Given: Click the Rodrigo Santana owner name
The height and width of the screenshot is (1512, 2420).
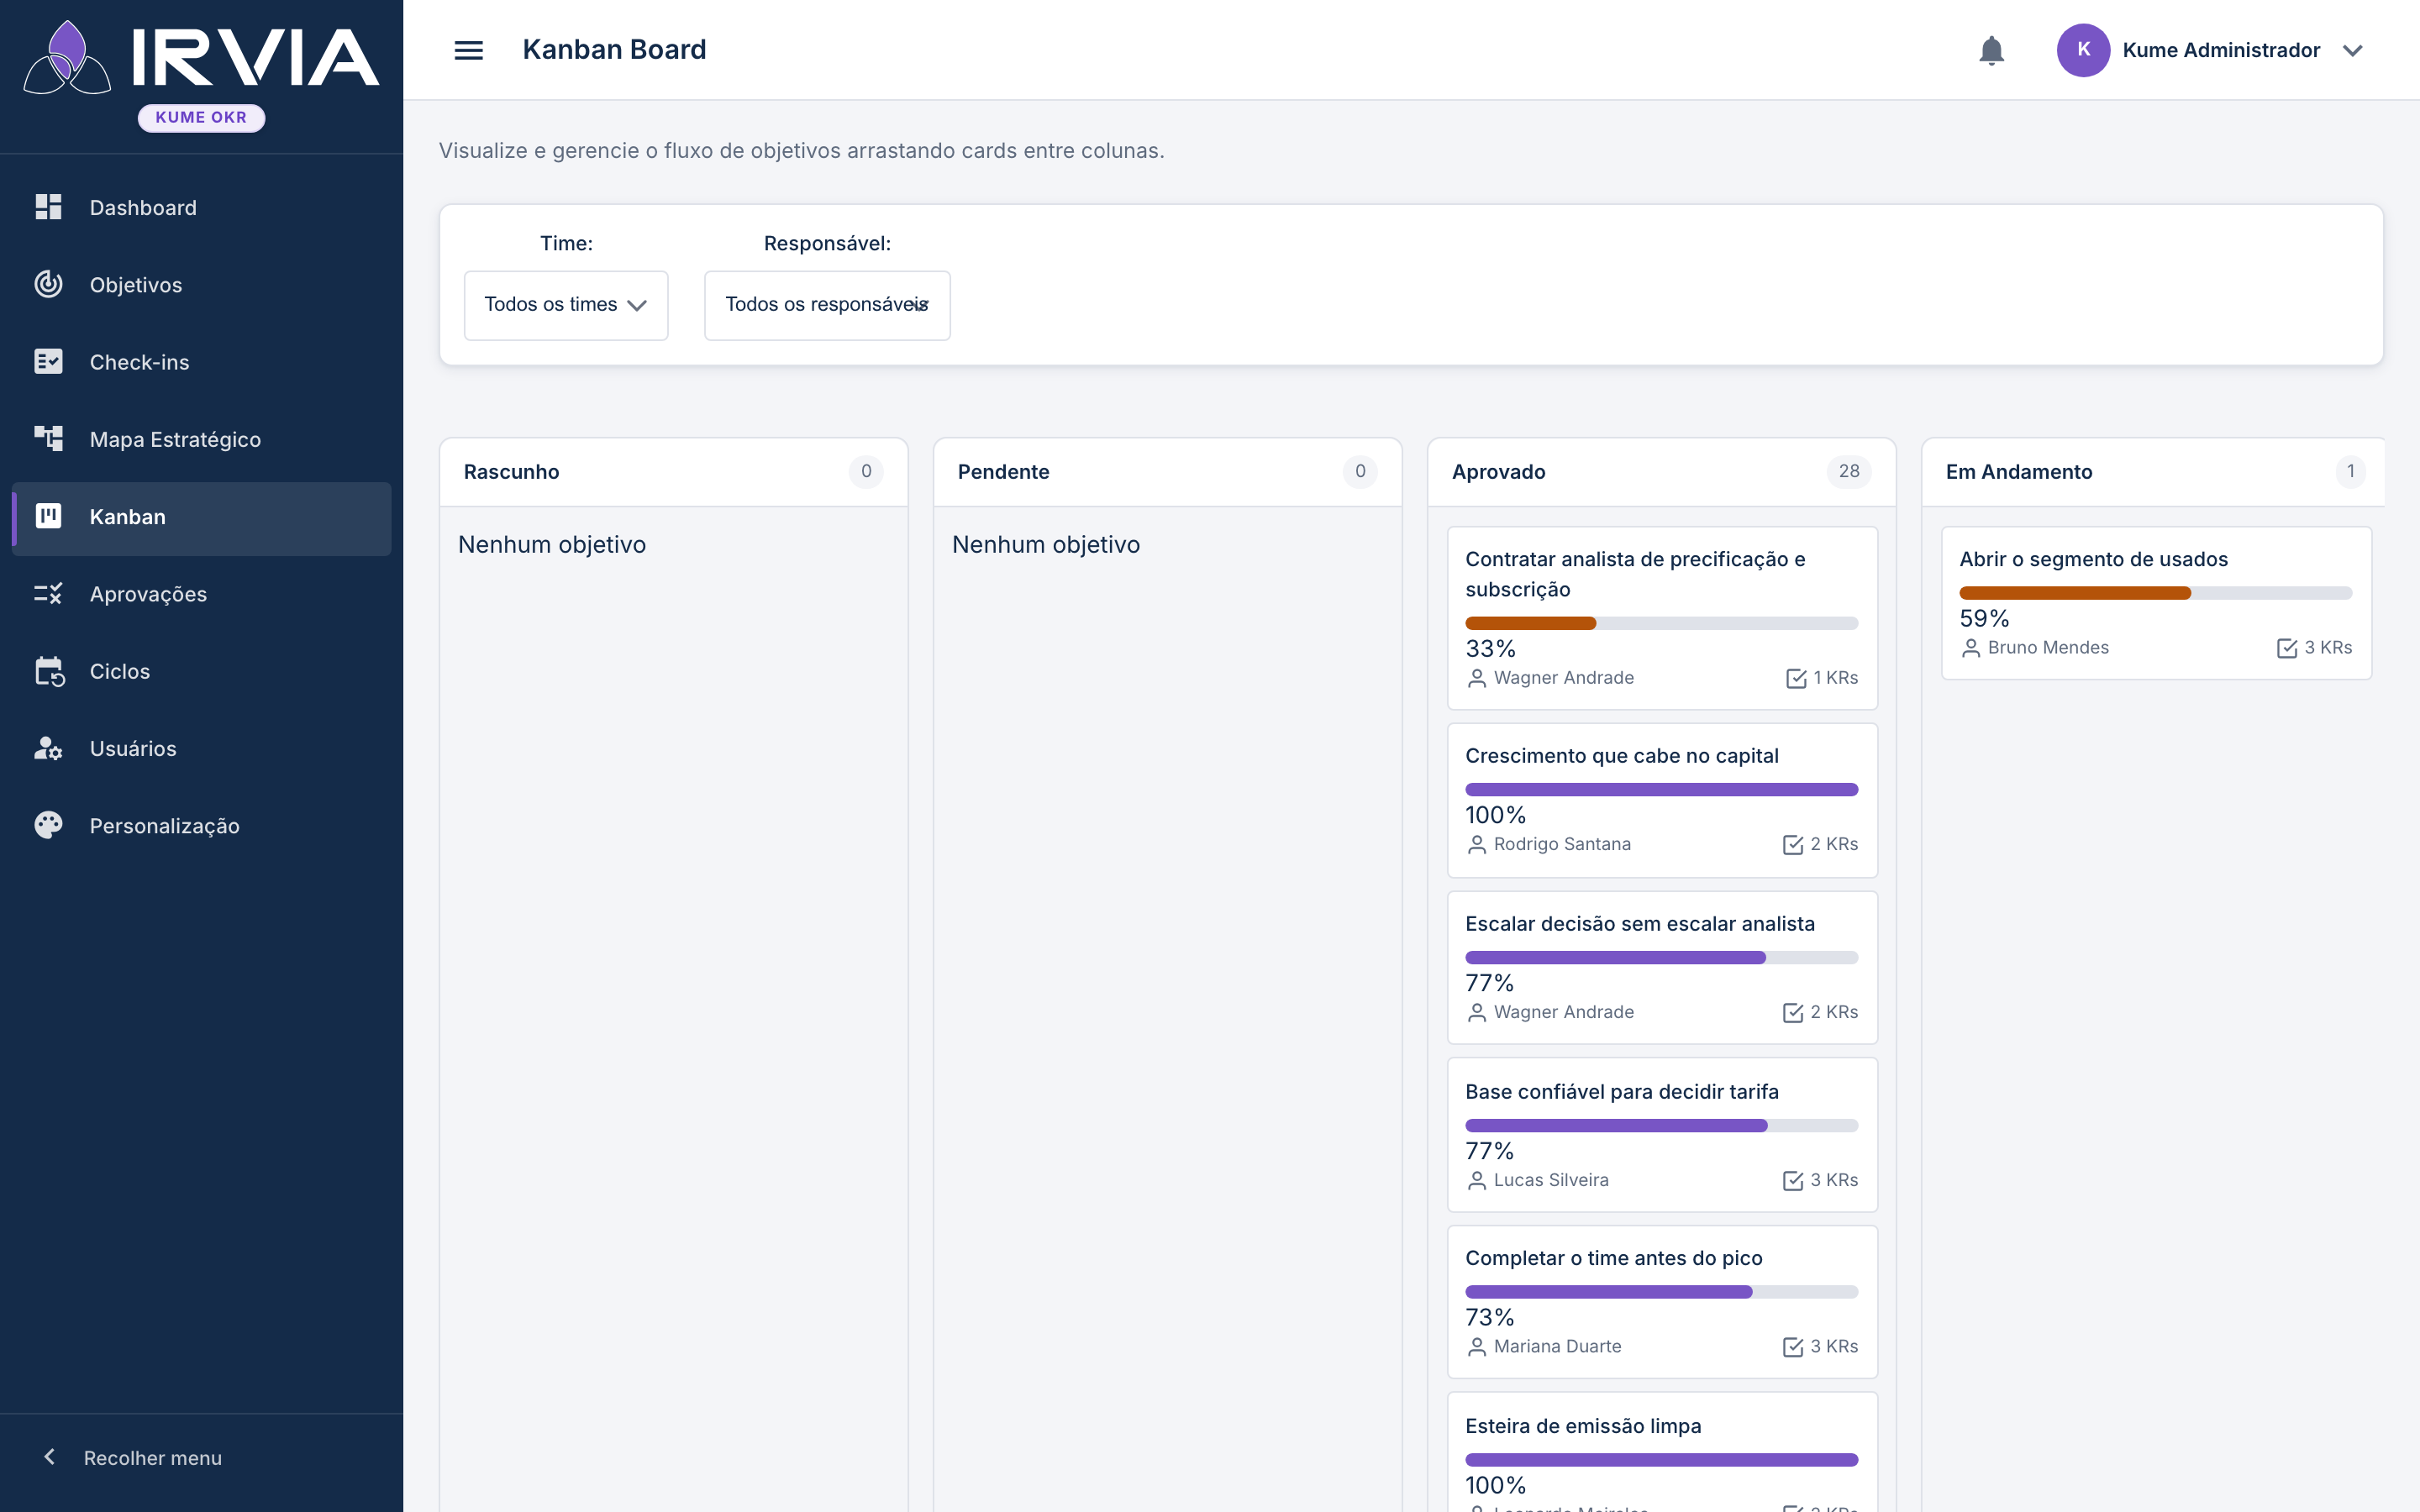Looking at the screenshot, I should click(1562, 844).
